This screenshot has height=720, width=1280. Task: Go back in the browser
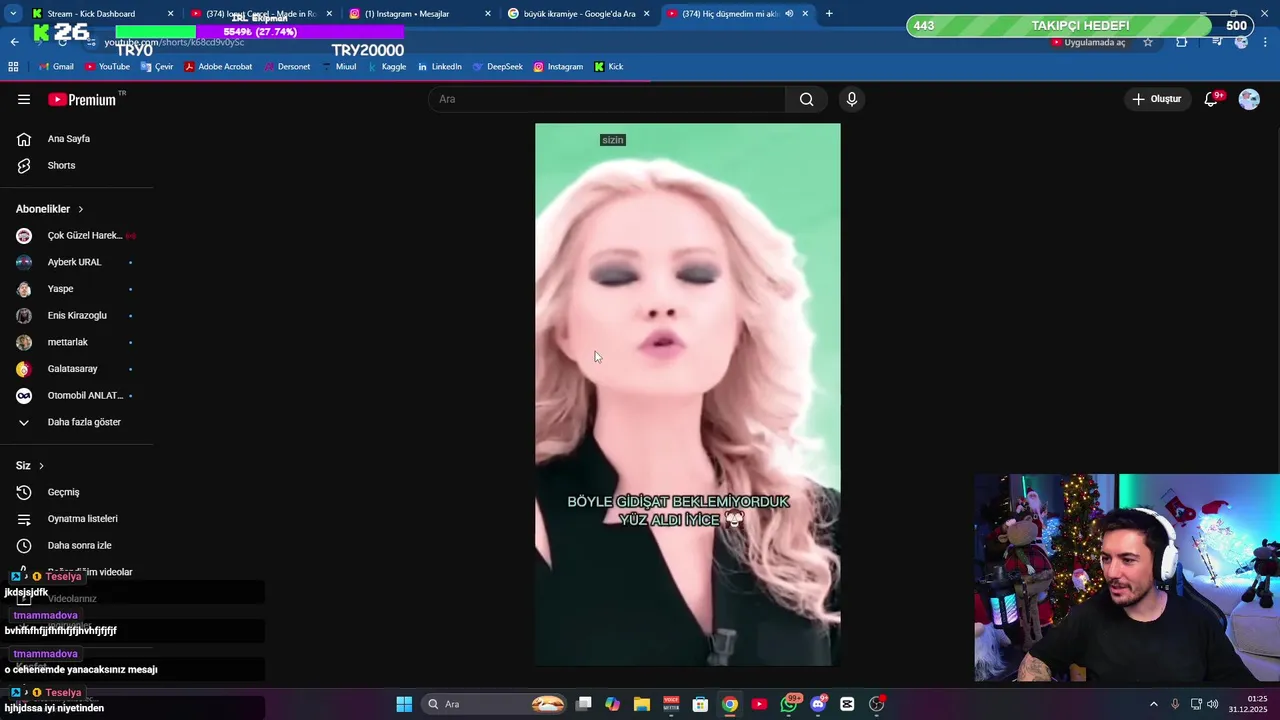coord(14,42)
